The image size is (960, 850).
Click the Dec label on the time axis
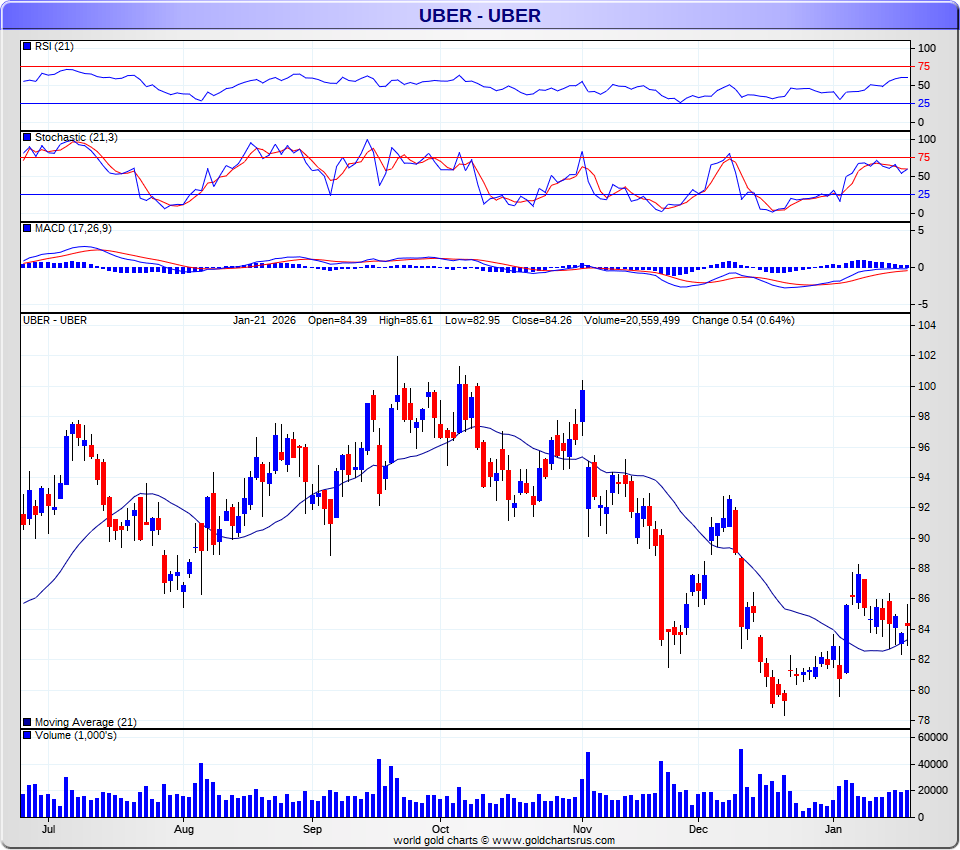point(698,829)
